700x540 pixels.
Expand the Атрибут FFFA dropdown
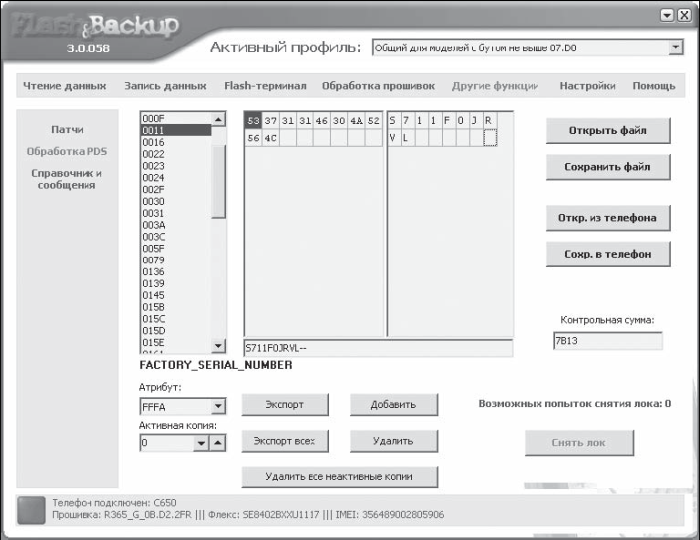click(218, 407)
